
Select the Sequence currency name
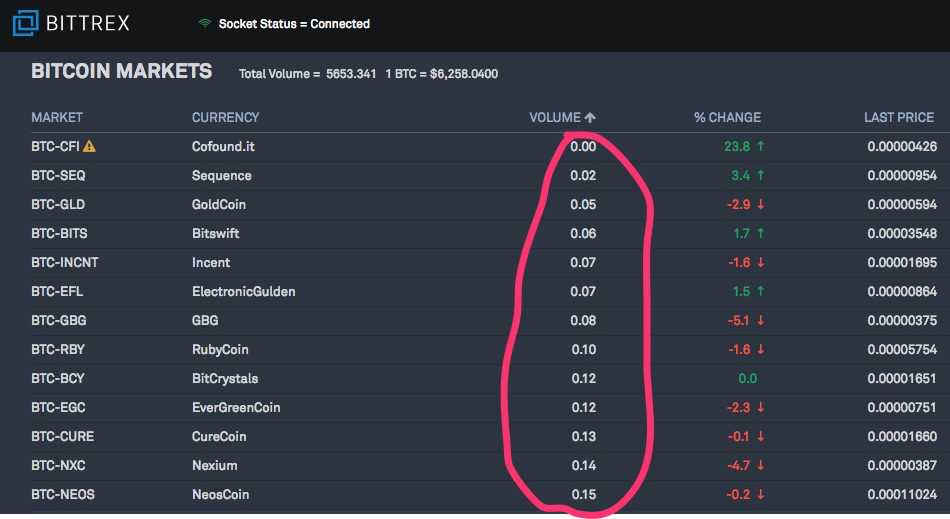point(222,175)
